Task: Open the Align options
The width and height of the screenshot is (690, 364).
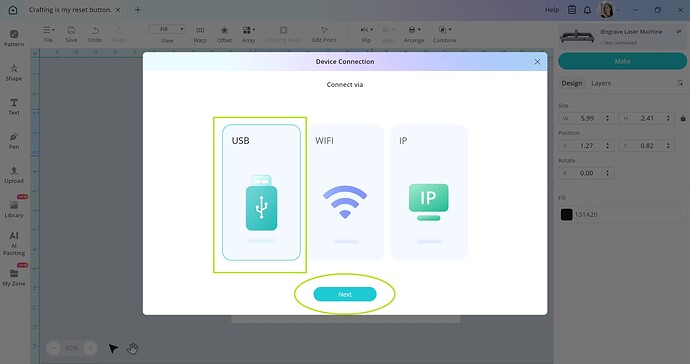Action: click(388, 34)
